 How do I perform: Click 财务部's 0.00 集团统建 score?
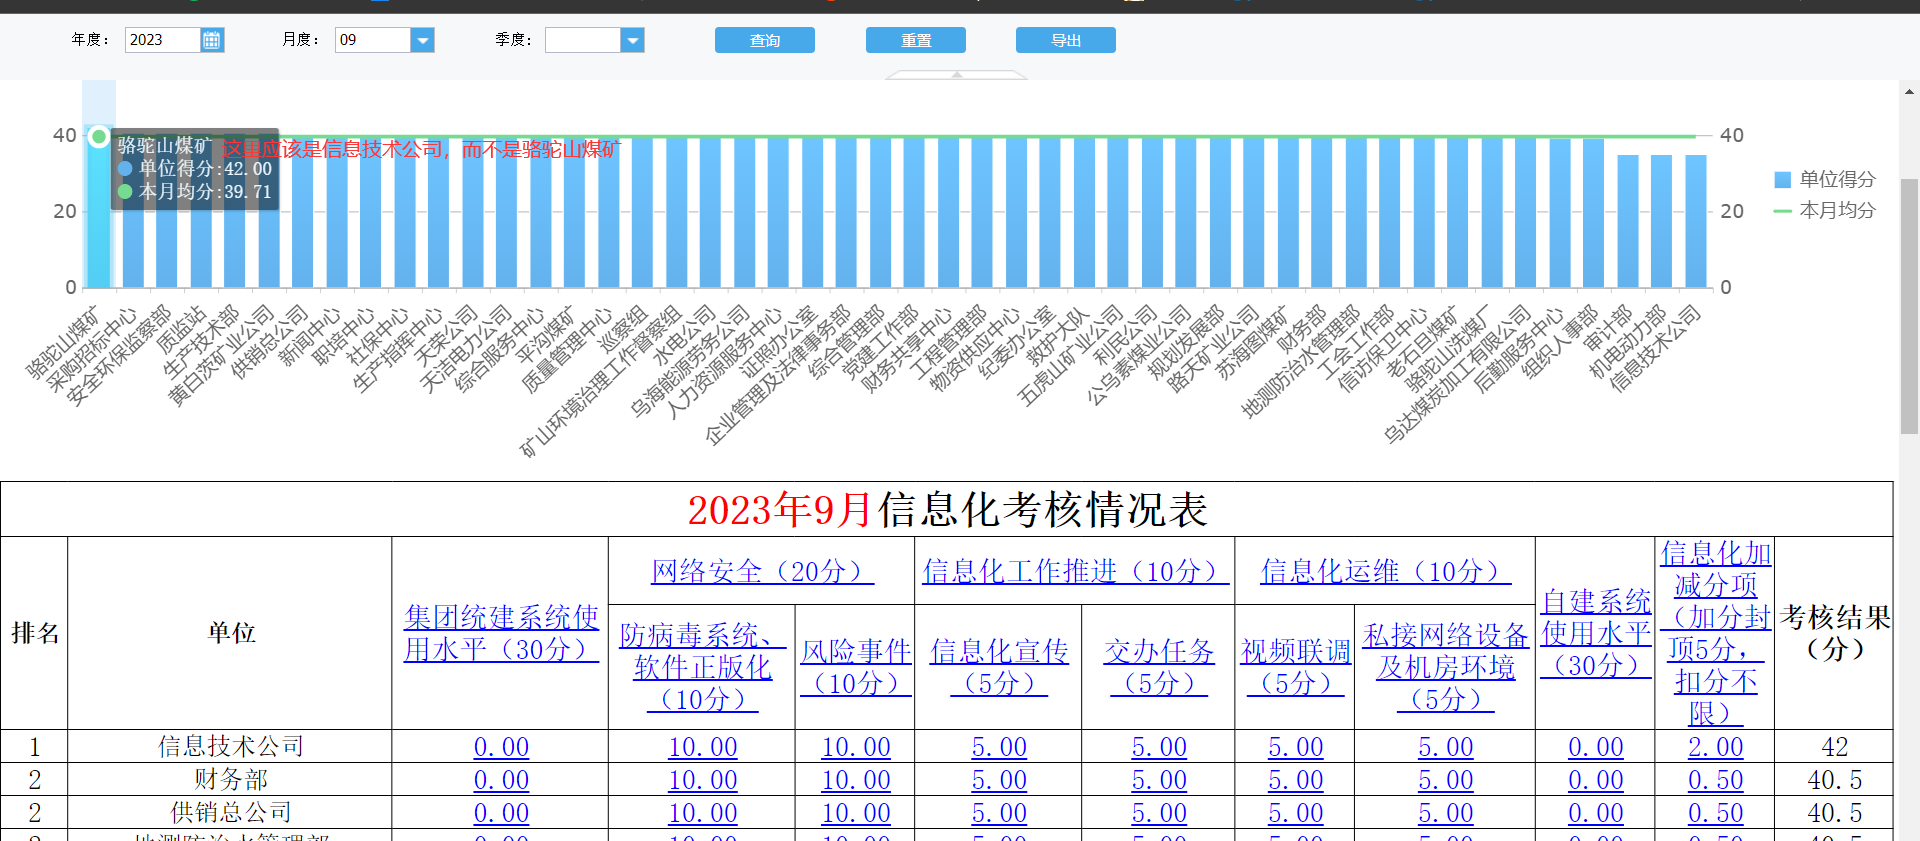501,780
